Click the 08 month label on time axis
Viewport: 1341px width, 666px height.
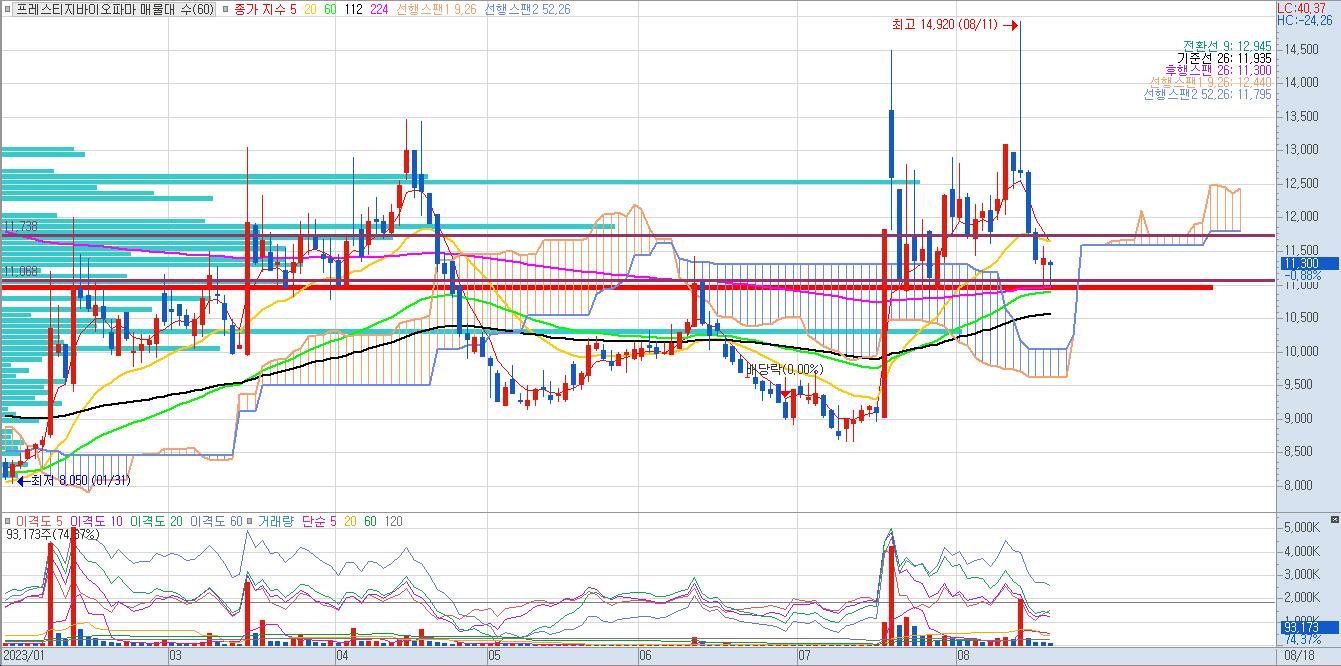coord(963,657)
